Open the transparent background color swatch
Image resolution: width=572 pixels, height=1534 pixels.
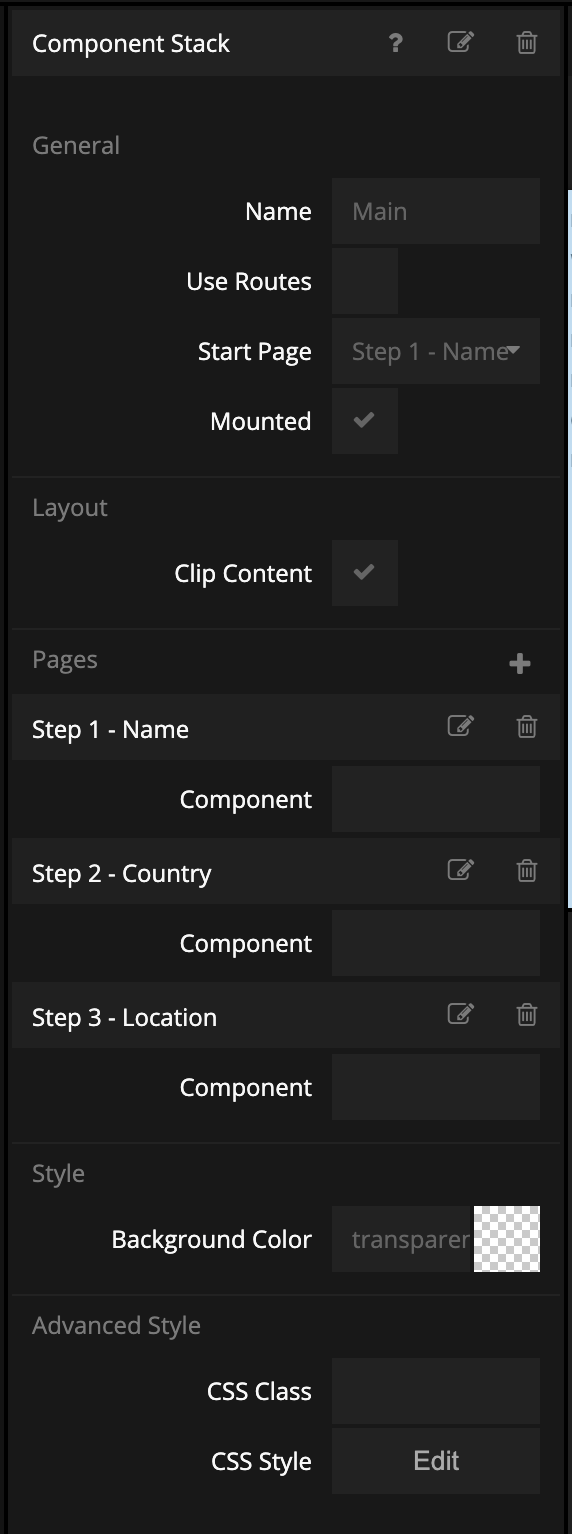507,1239
